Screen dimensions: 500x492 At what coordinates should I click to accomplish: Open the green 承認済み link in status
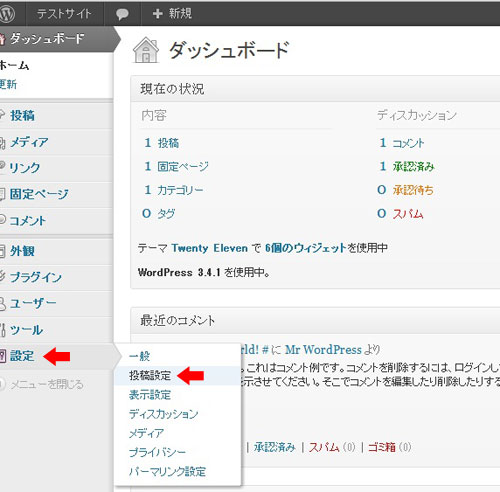[414, 166]
